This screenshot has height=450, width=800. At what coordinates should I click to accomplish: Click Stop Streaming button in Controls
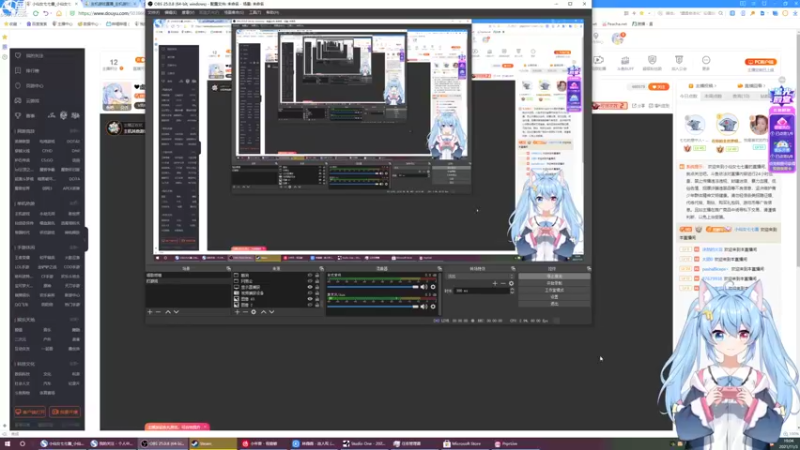[x=554, y=277]
